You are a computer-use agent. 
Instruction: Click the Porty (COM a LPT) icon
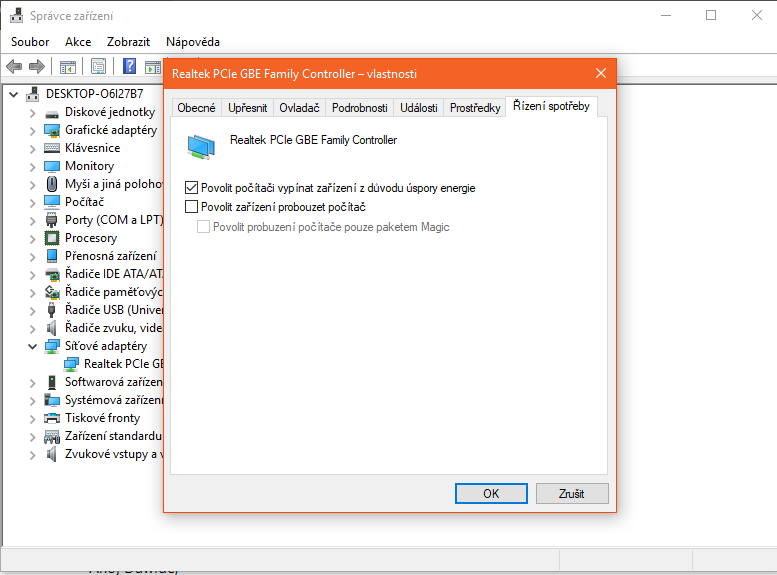tap(52, 220)
